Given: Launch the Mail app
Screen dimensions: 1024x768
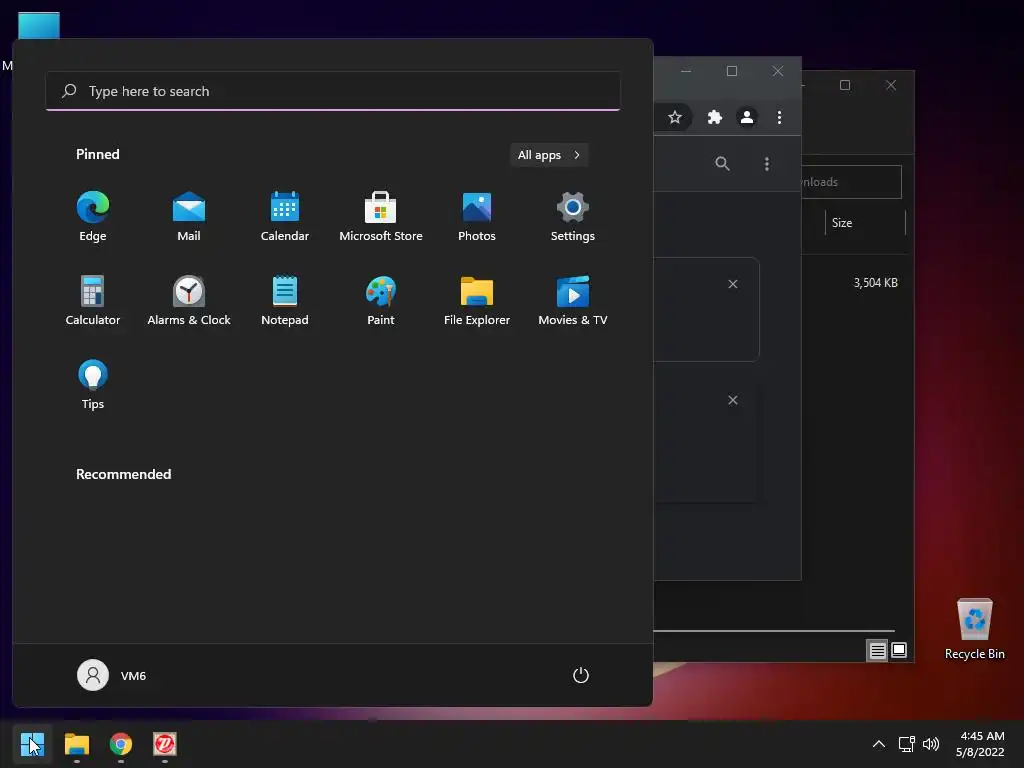Looking at the screenshot, I should coord(189,217).
